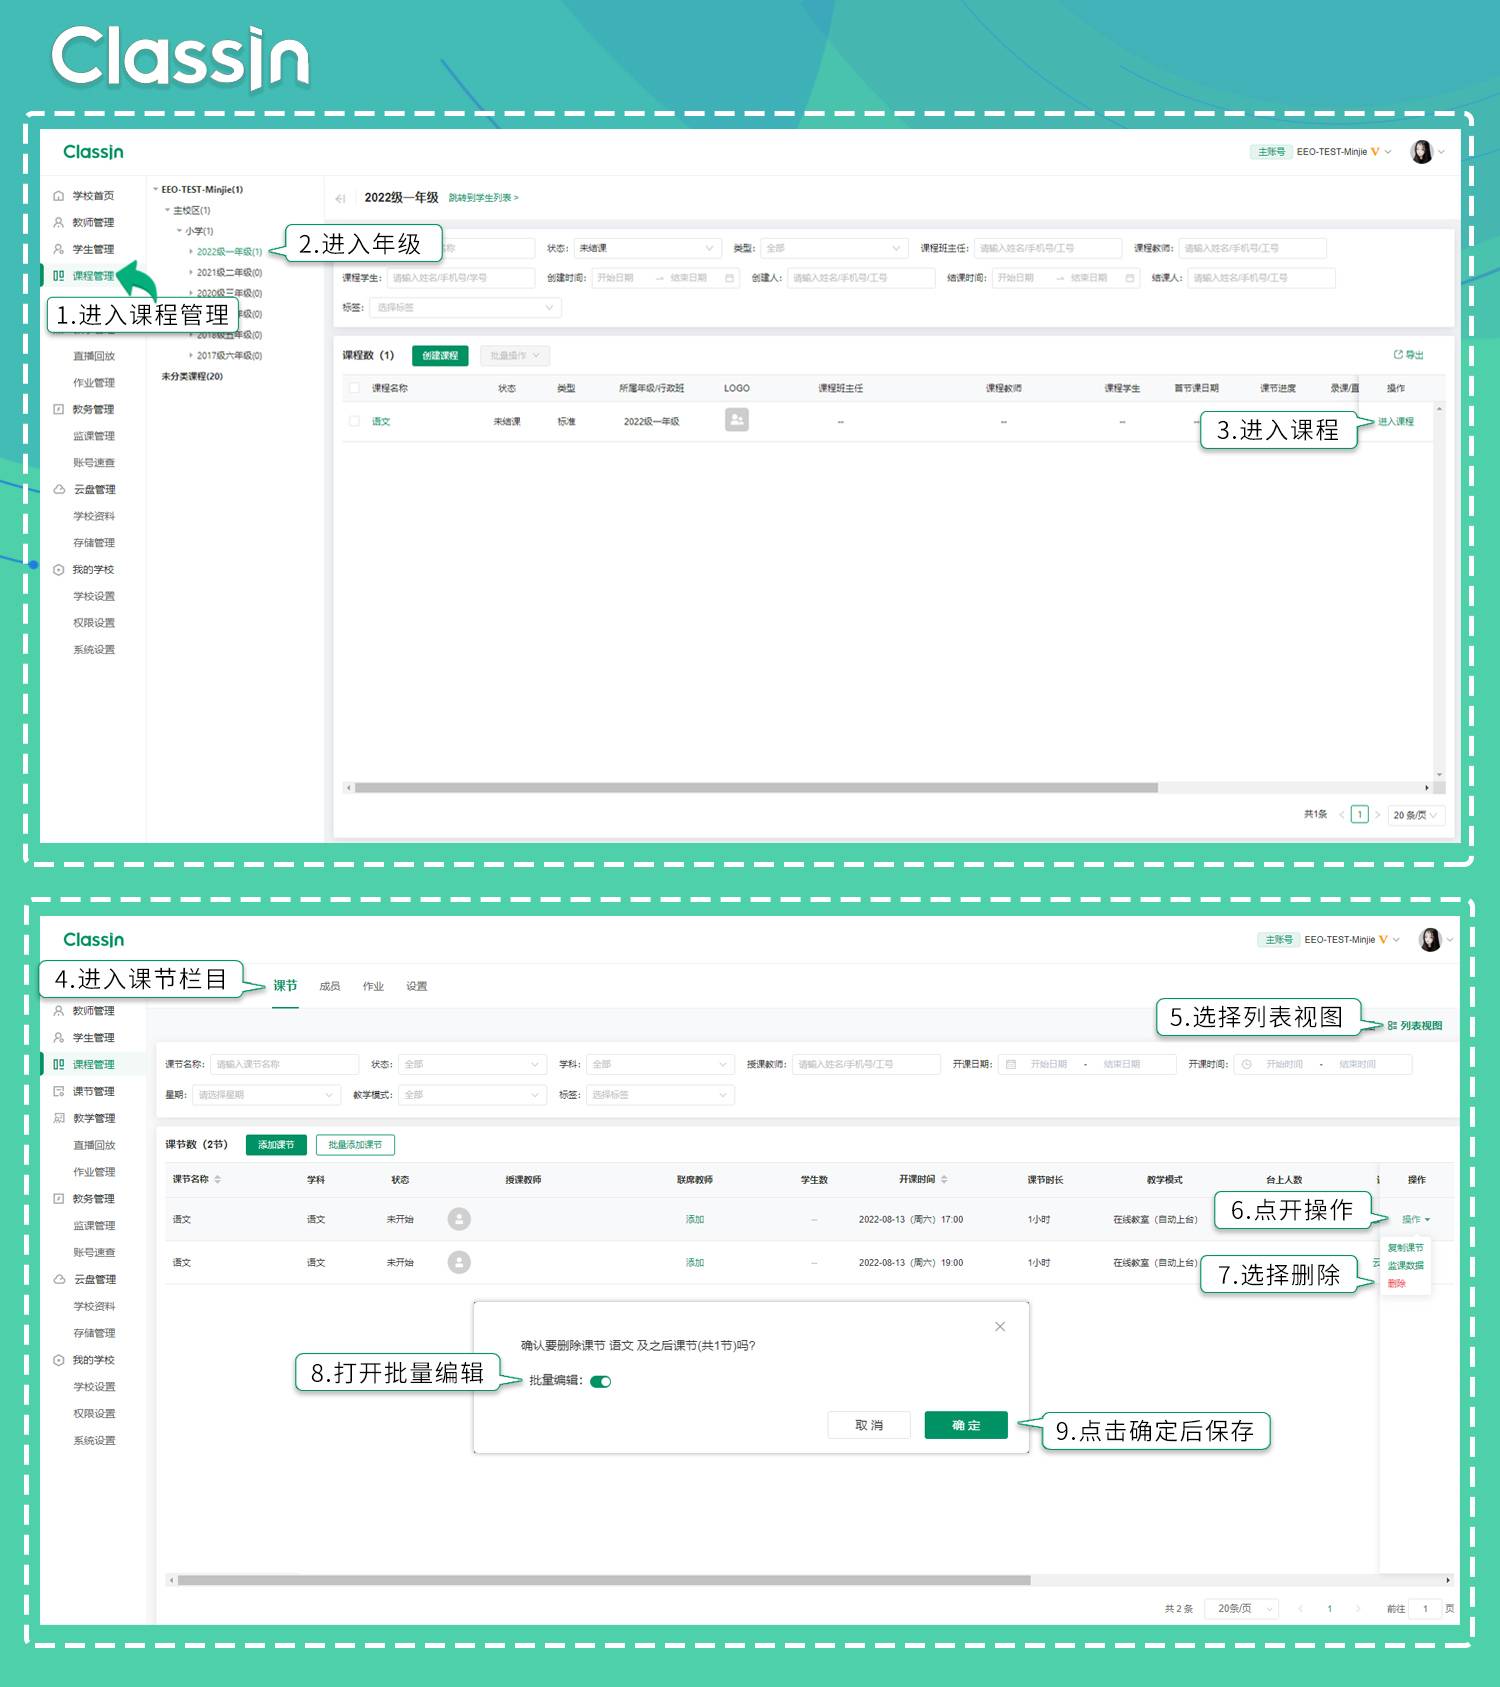Viewport: 1500px width, 1687px height.
Task: Click teacher avatar in 19:00 lesson row
Action: point(459,1262)
